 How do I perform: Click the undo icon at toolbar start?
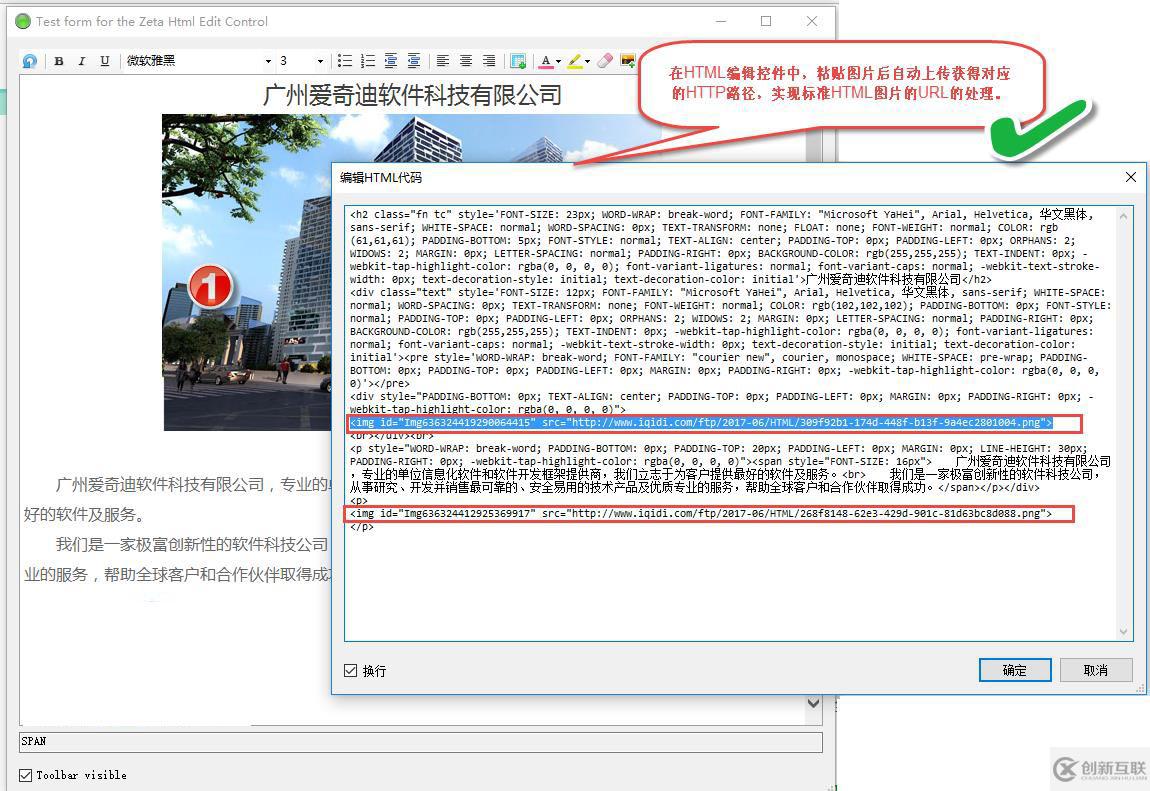(x=28, y=61)
